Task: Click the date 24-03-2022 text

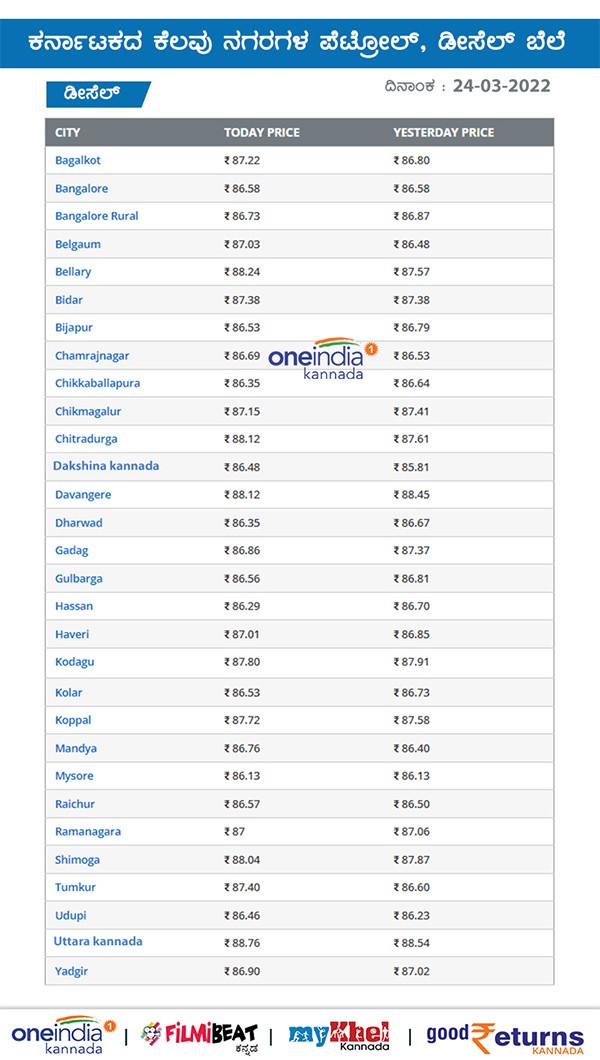Action: coord(501,86)
